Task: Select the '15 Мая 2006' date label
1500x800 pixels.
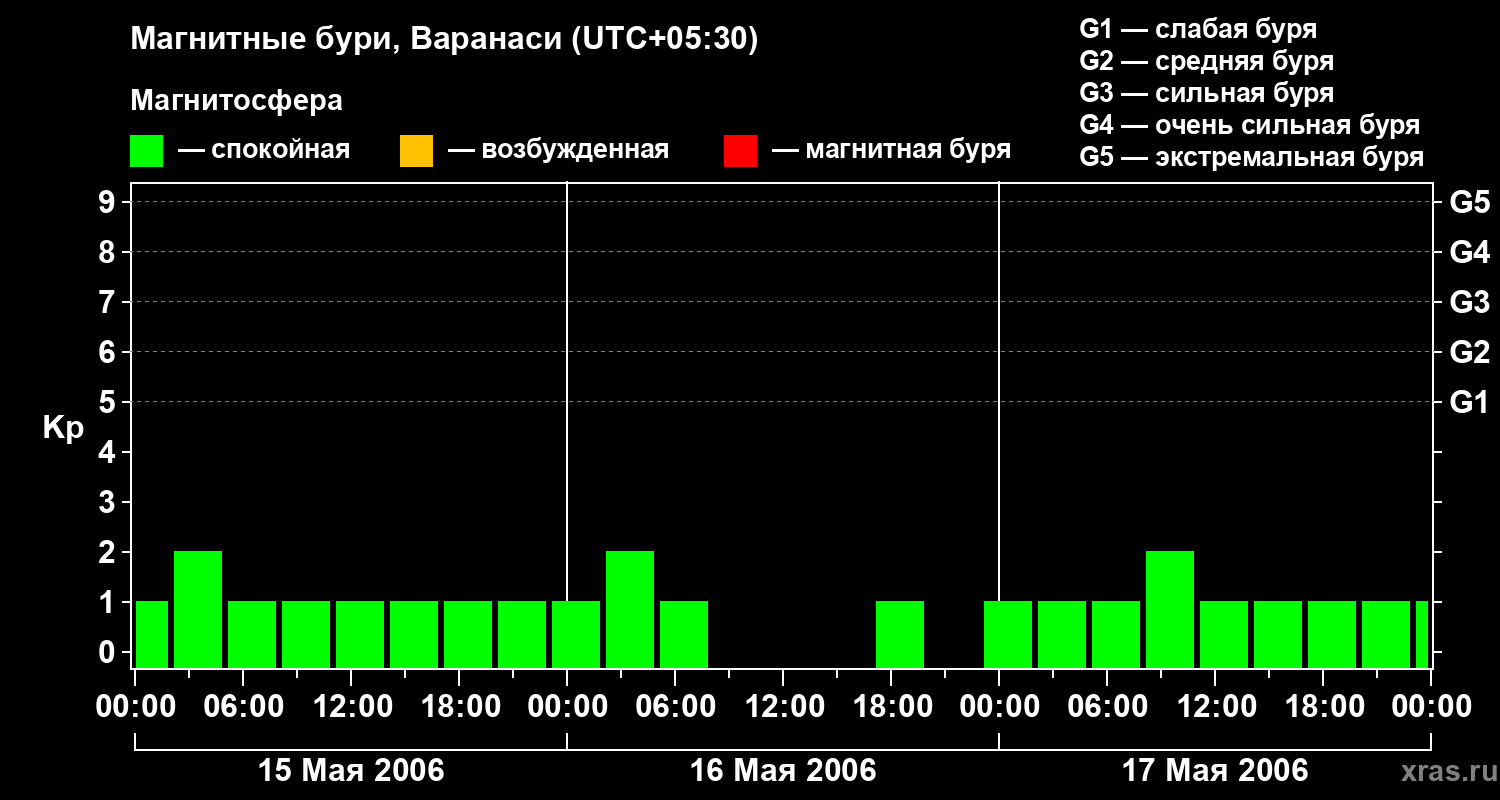Action: [351, 771]
